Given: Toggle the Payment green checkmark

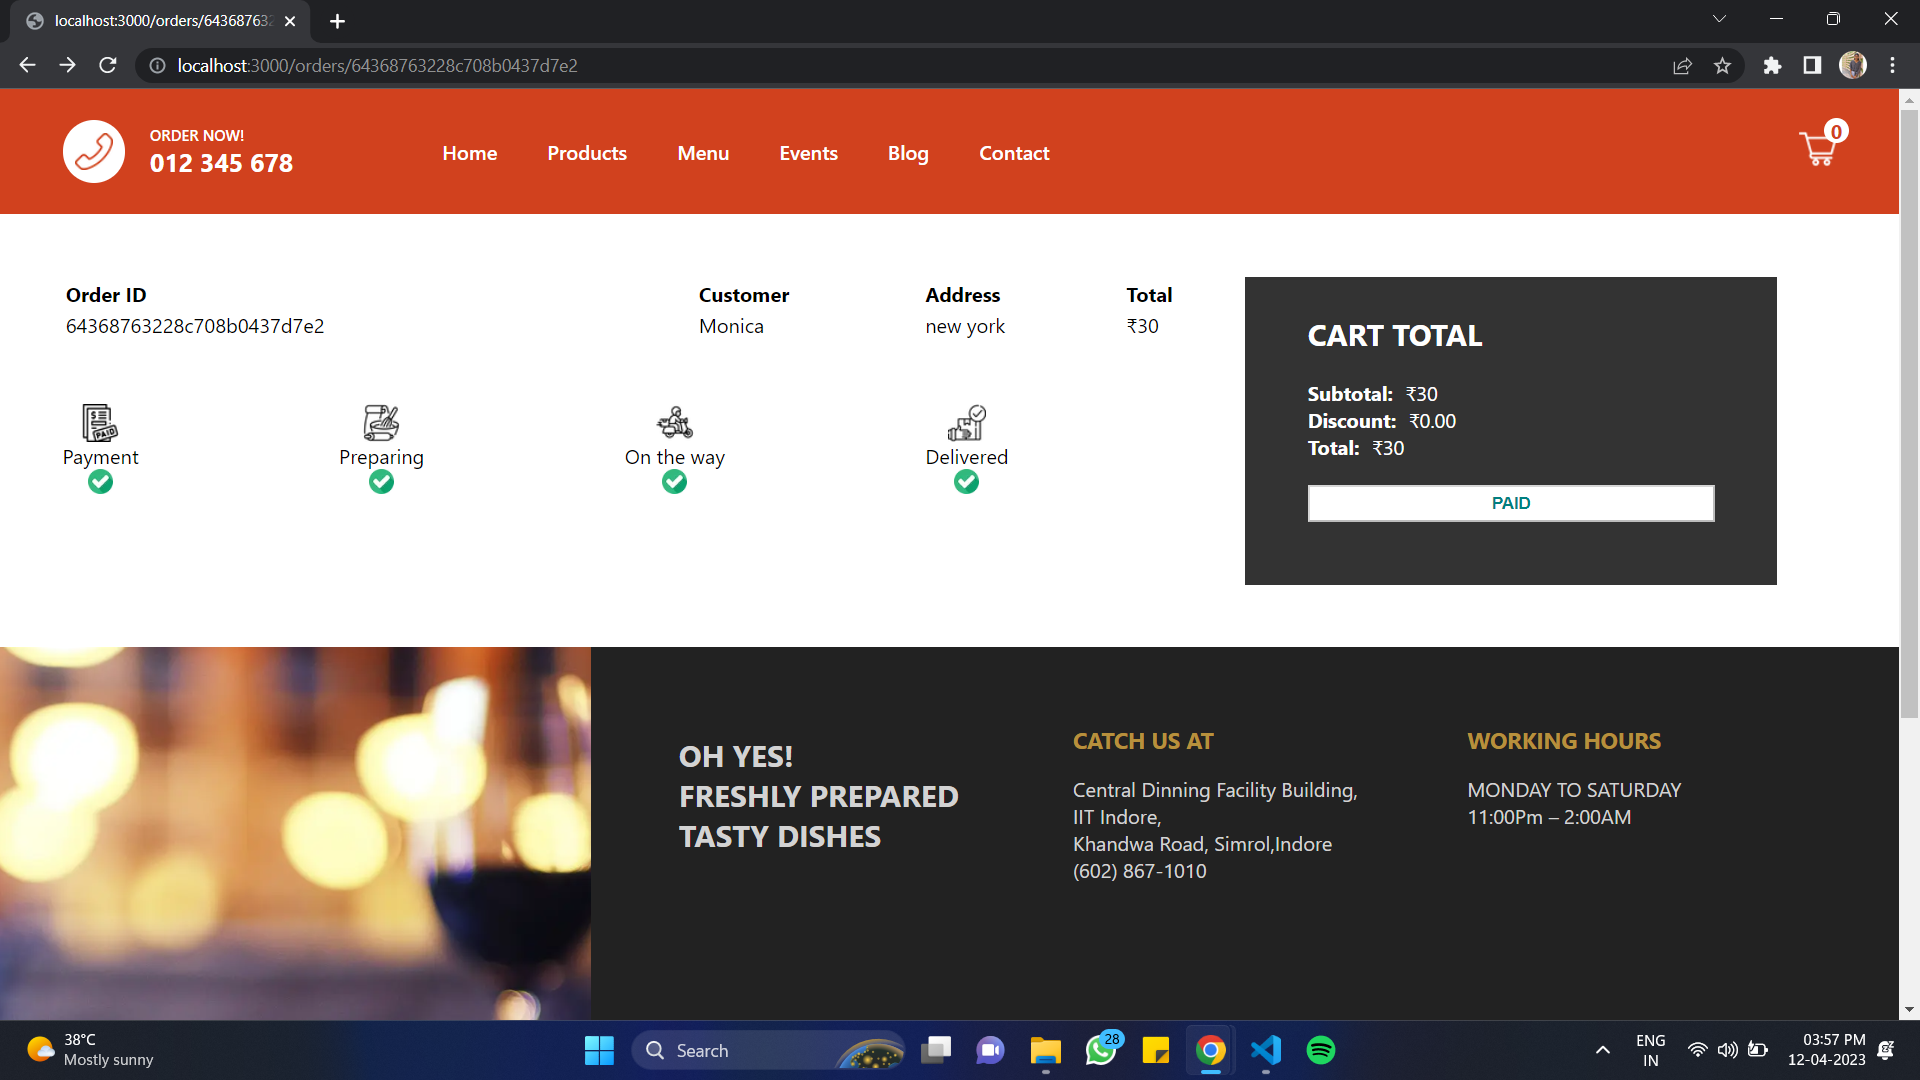Looking at the screenshot, I should [100, 482].
